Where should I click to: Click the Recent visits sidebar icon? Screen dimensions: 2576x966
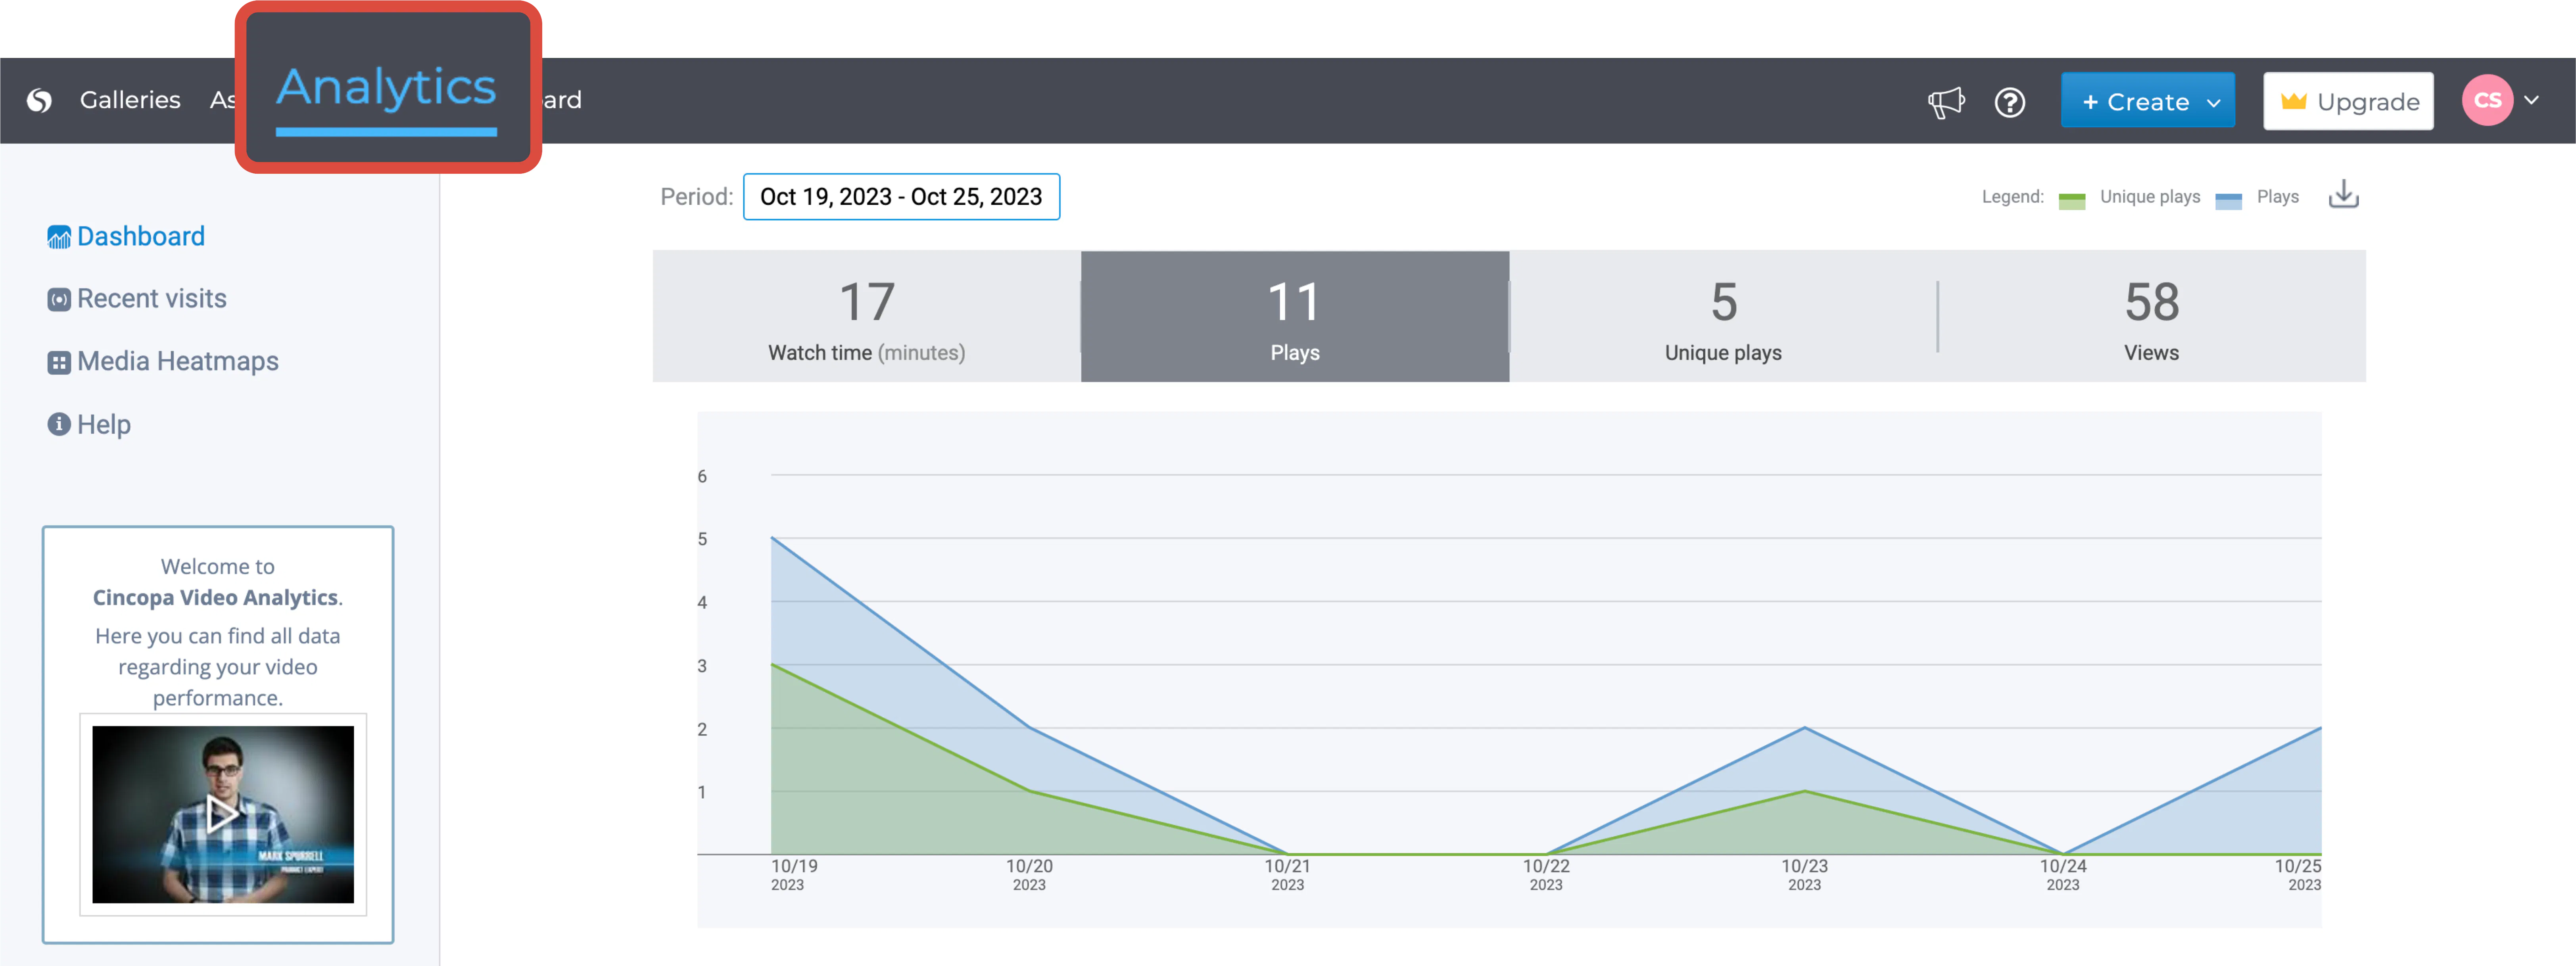(59, 299)
